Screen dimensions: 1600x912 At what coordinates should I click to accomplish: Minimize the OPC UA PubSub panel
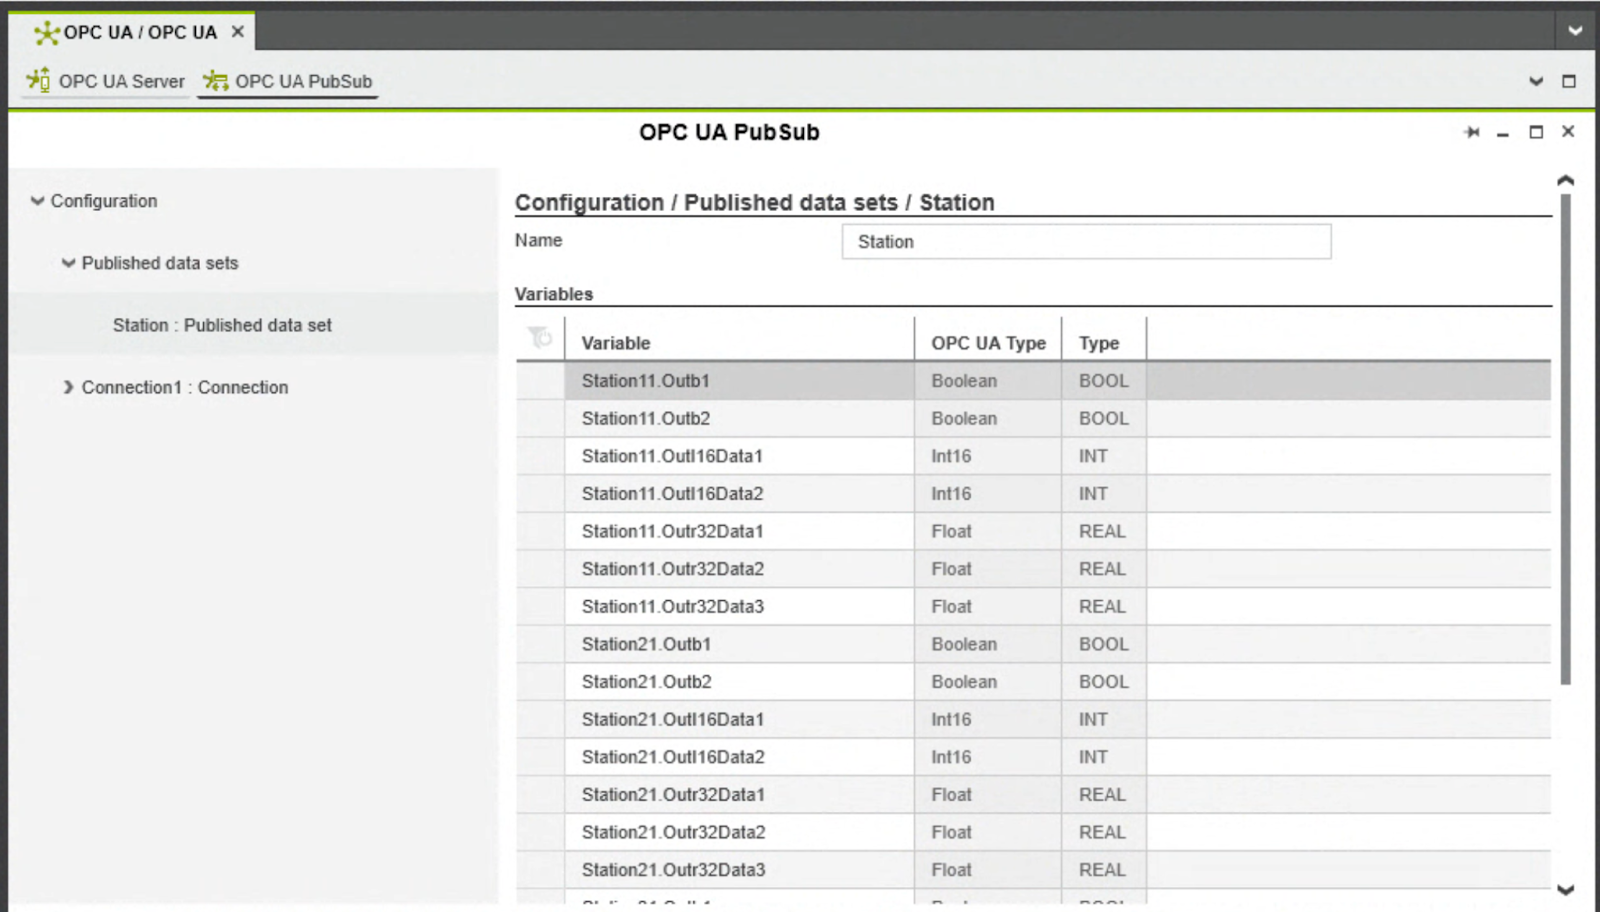point(1502,133)
